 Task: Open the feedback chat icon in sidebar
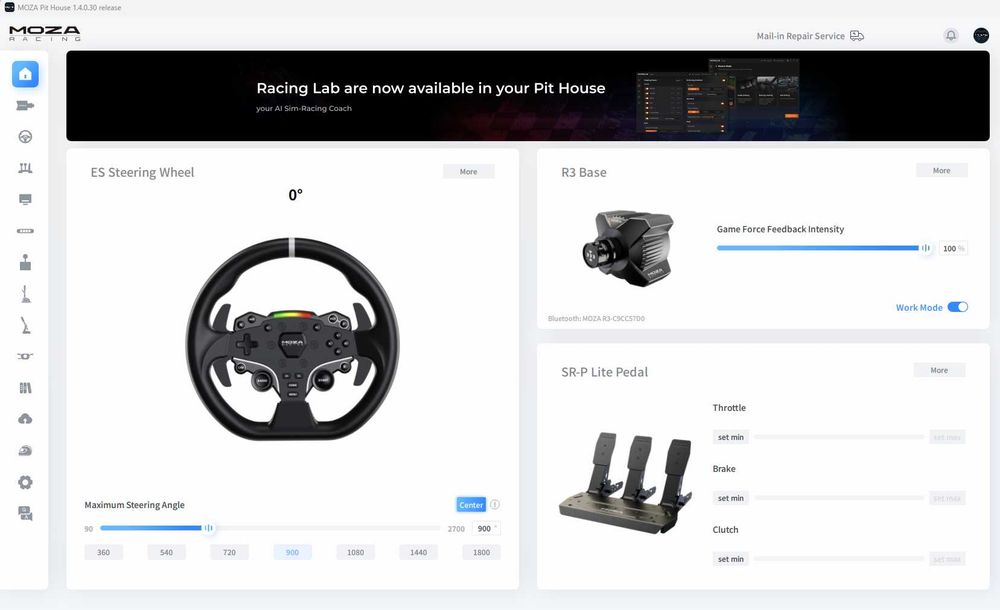[x=26, y=514]
